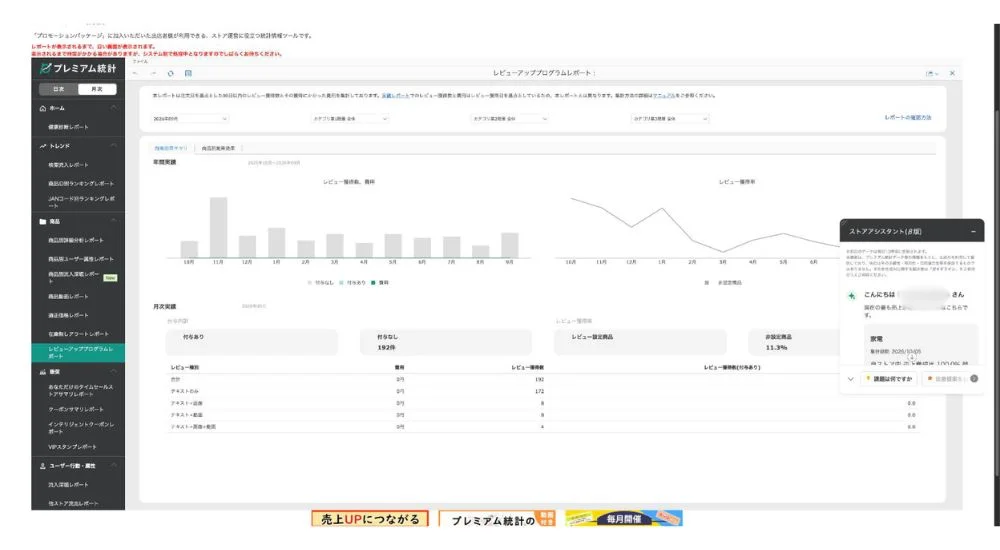Close the report with the X icon
Screen dimensions: 1000x550
[x=952, y=73]
